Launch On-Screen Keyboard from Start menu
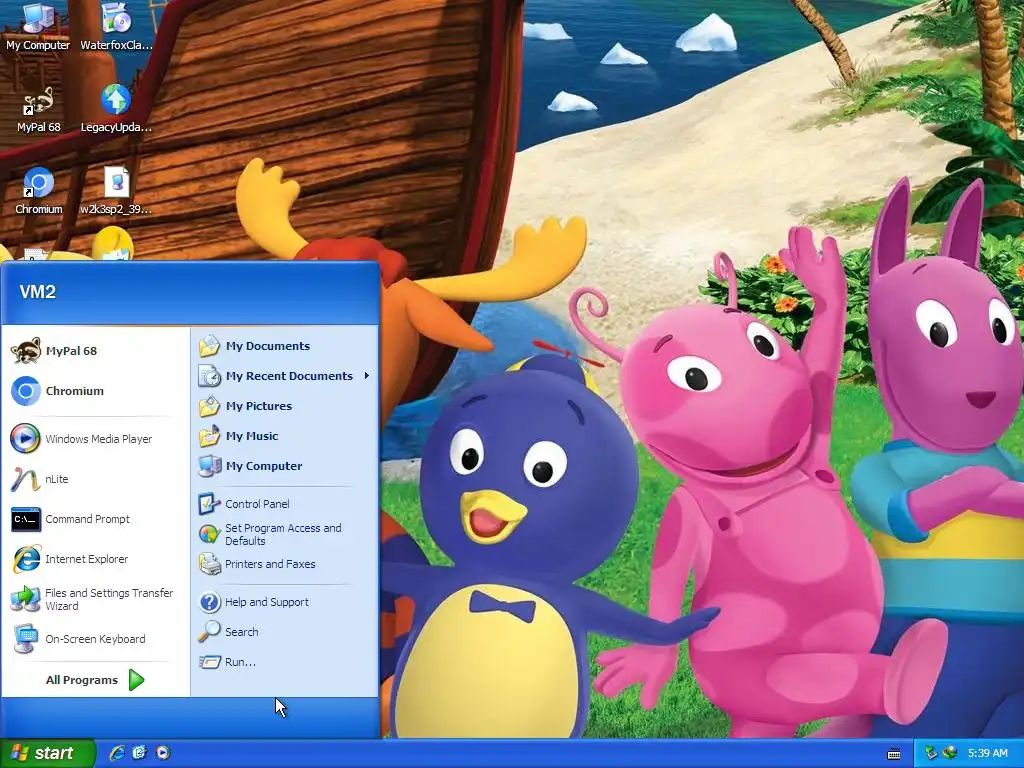The width and height of the screenshot is (1024, 768). tap(95, 639)
